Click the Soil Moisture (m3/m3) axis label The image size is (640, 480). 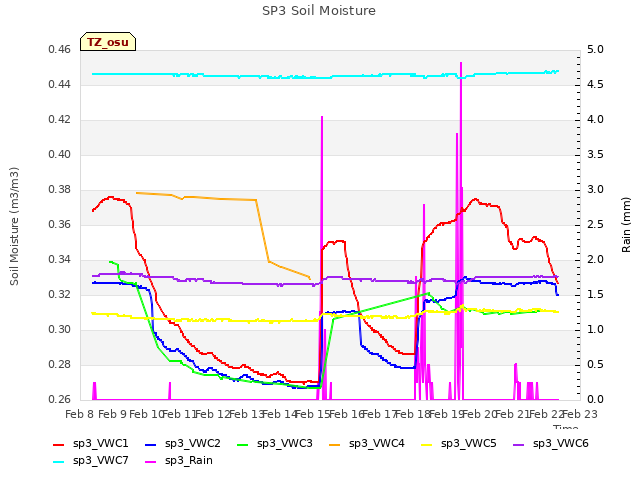pos(14,226)
